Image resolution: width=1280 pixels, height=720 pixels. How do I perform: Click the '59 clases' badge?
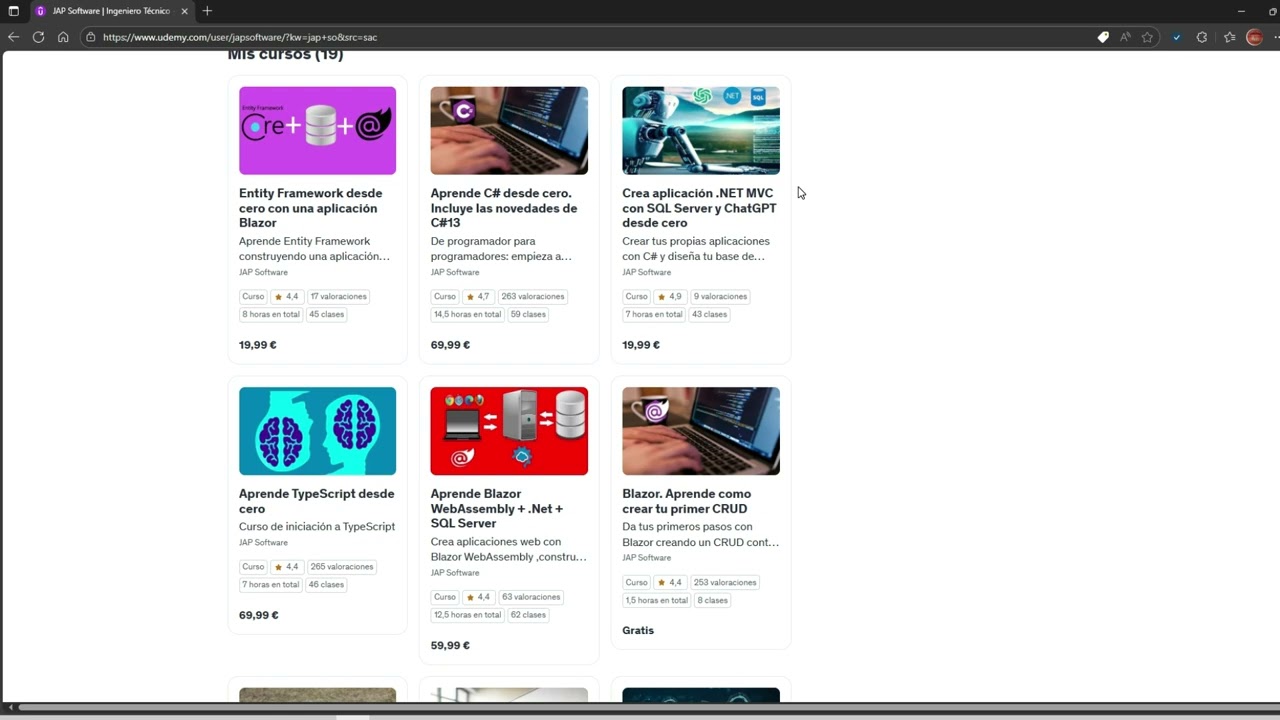pyautogui.click(x=528, y=315)
